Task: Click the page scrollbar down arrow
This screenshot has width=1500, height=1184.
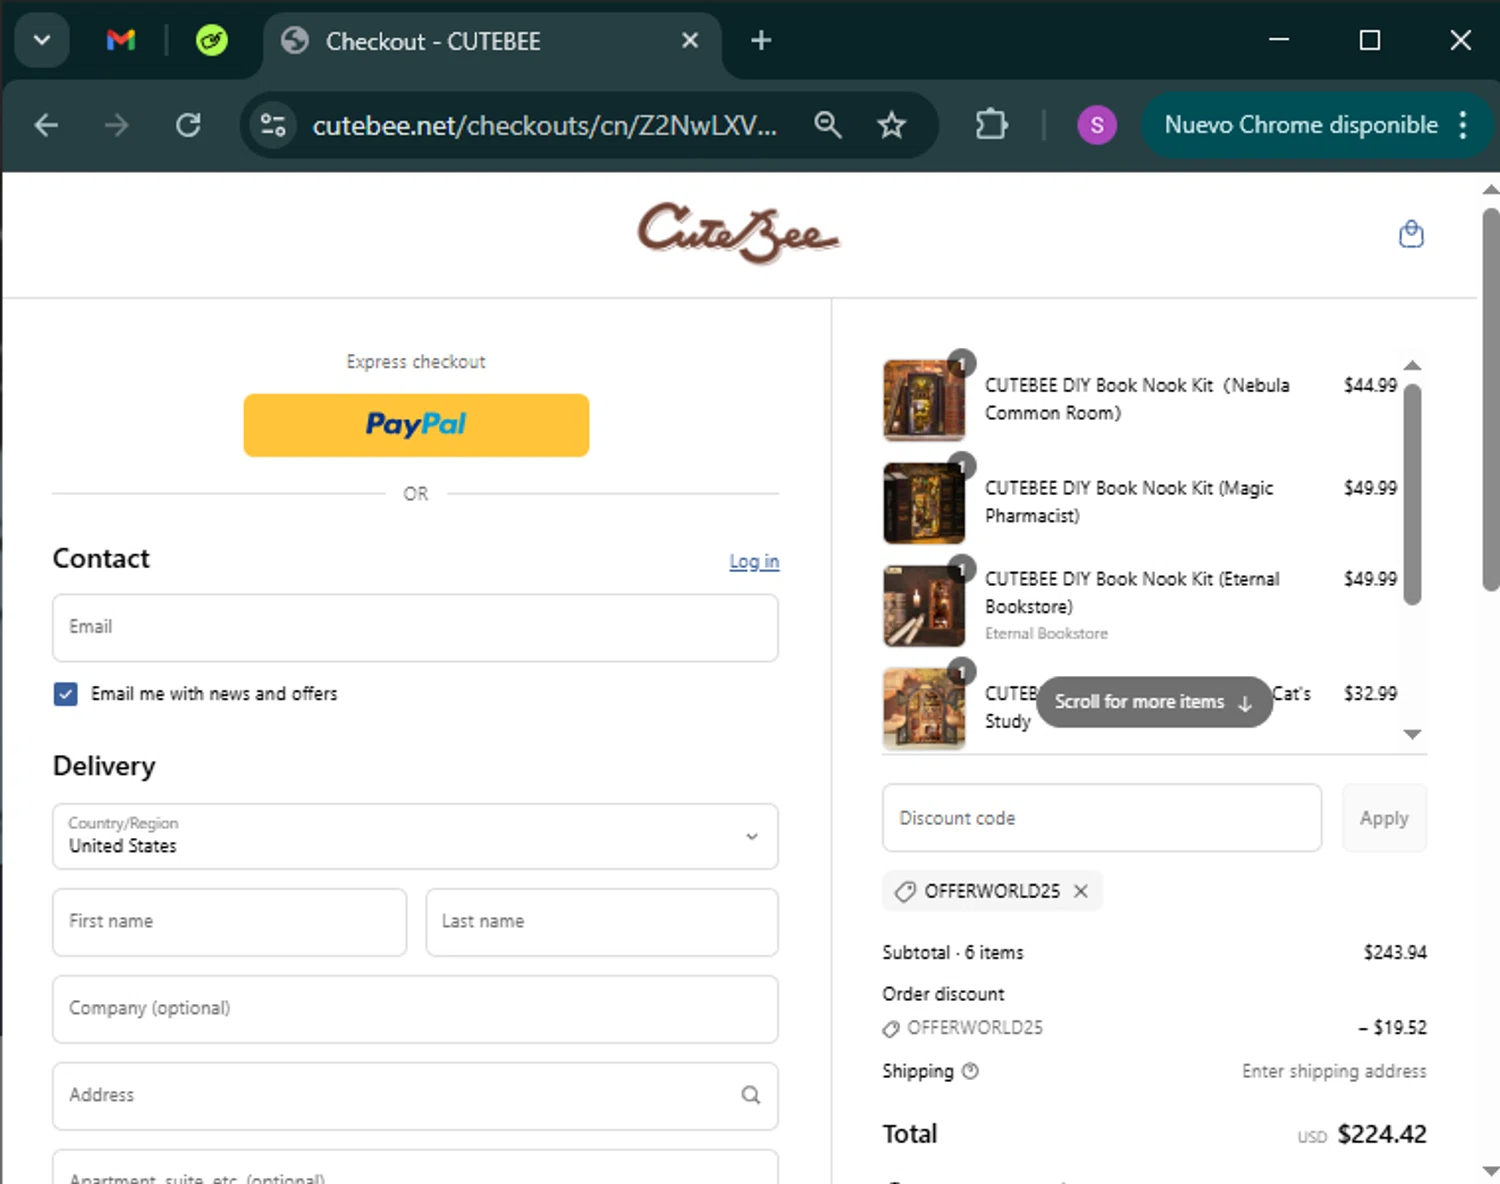Action: click(1490, 1171)
